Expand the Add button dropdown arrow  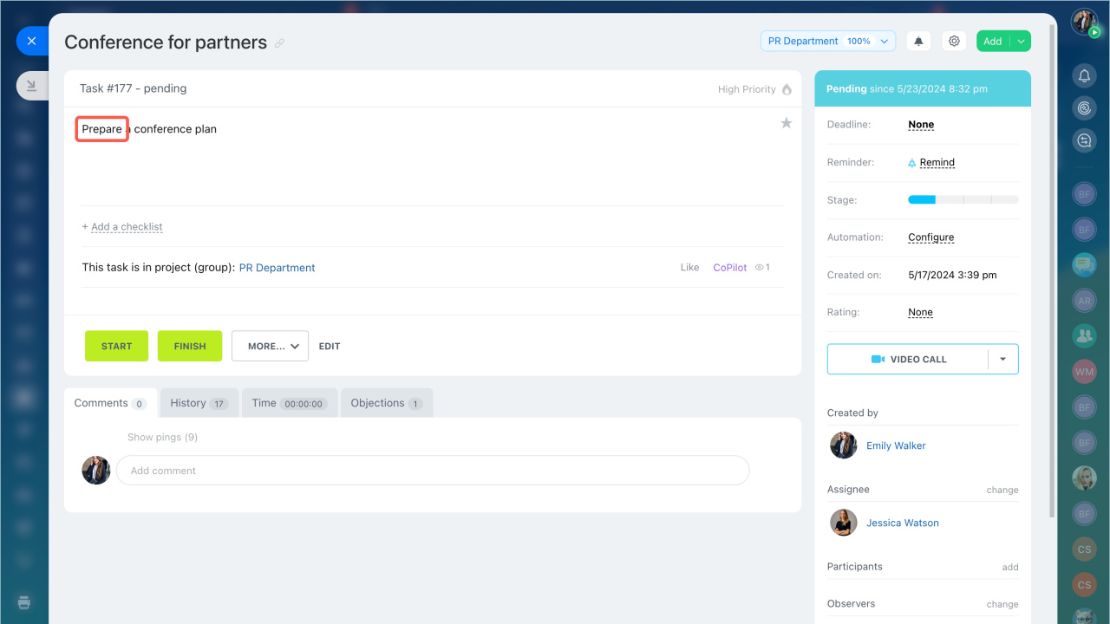coord(1021,41)
